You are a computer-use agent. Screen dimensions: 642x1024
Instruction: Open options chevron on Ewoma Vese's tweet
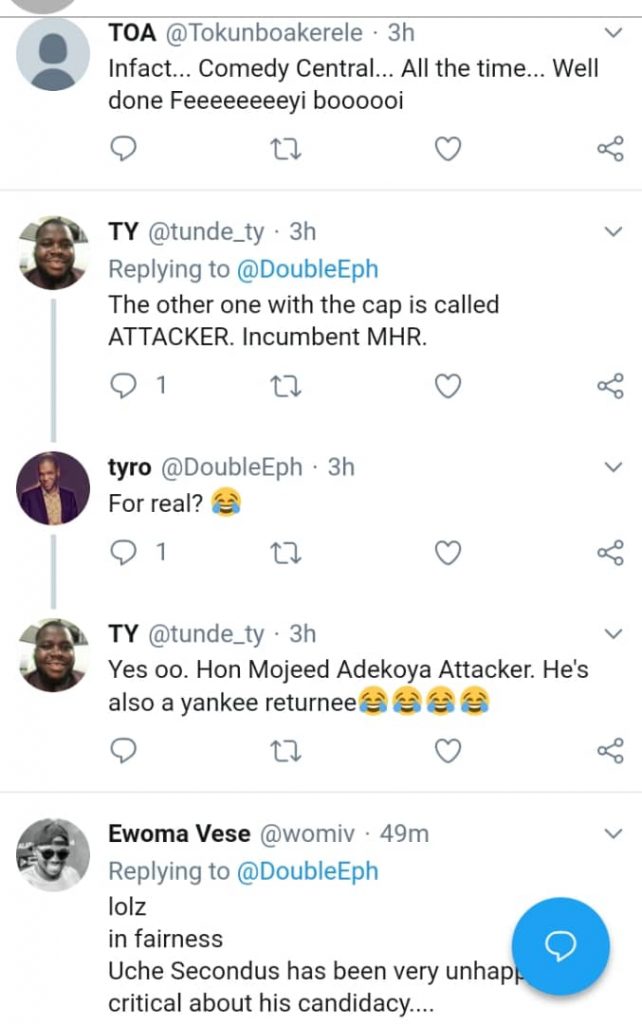tap(612, 833)
